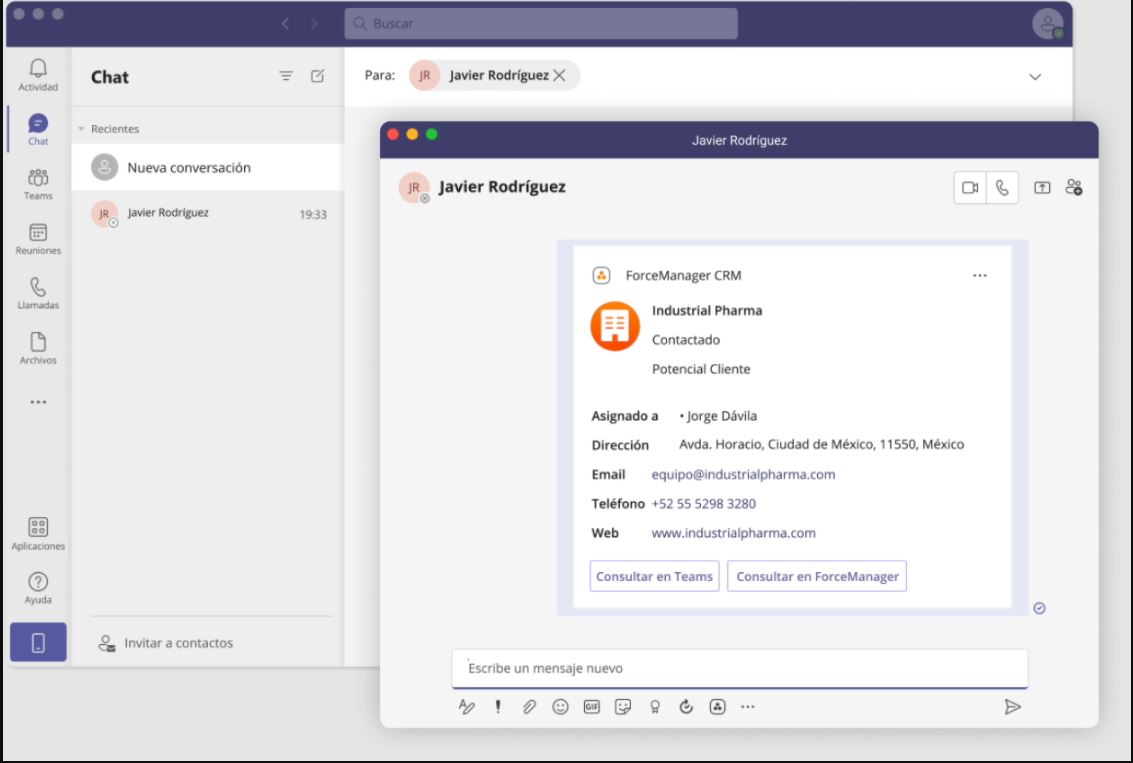
Task: Add people to the chat
Action: point(1074,188)
